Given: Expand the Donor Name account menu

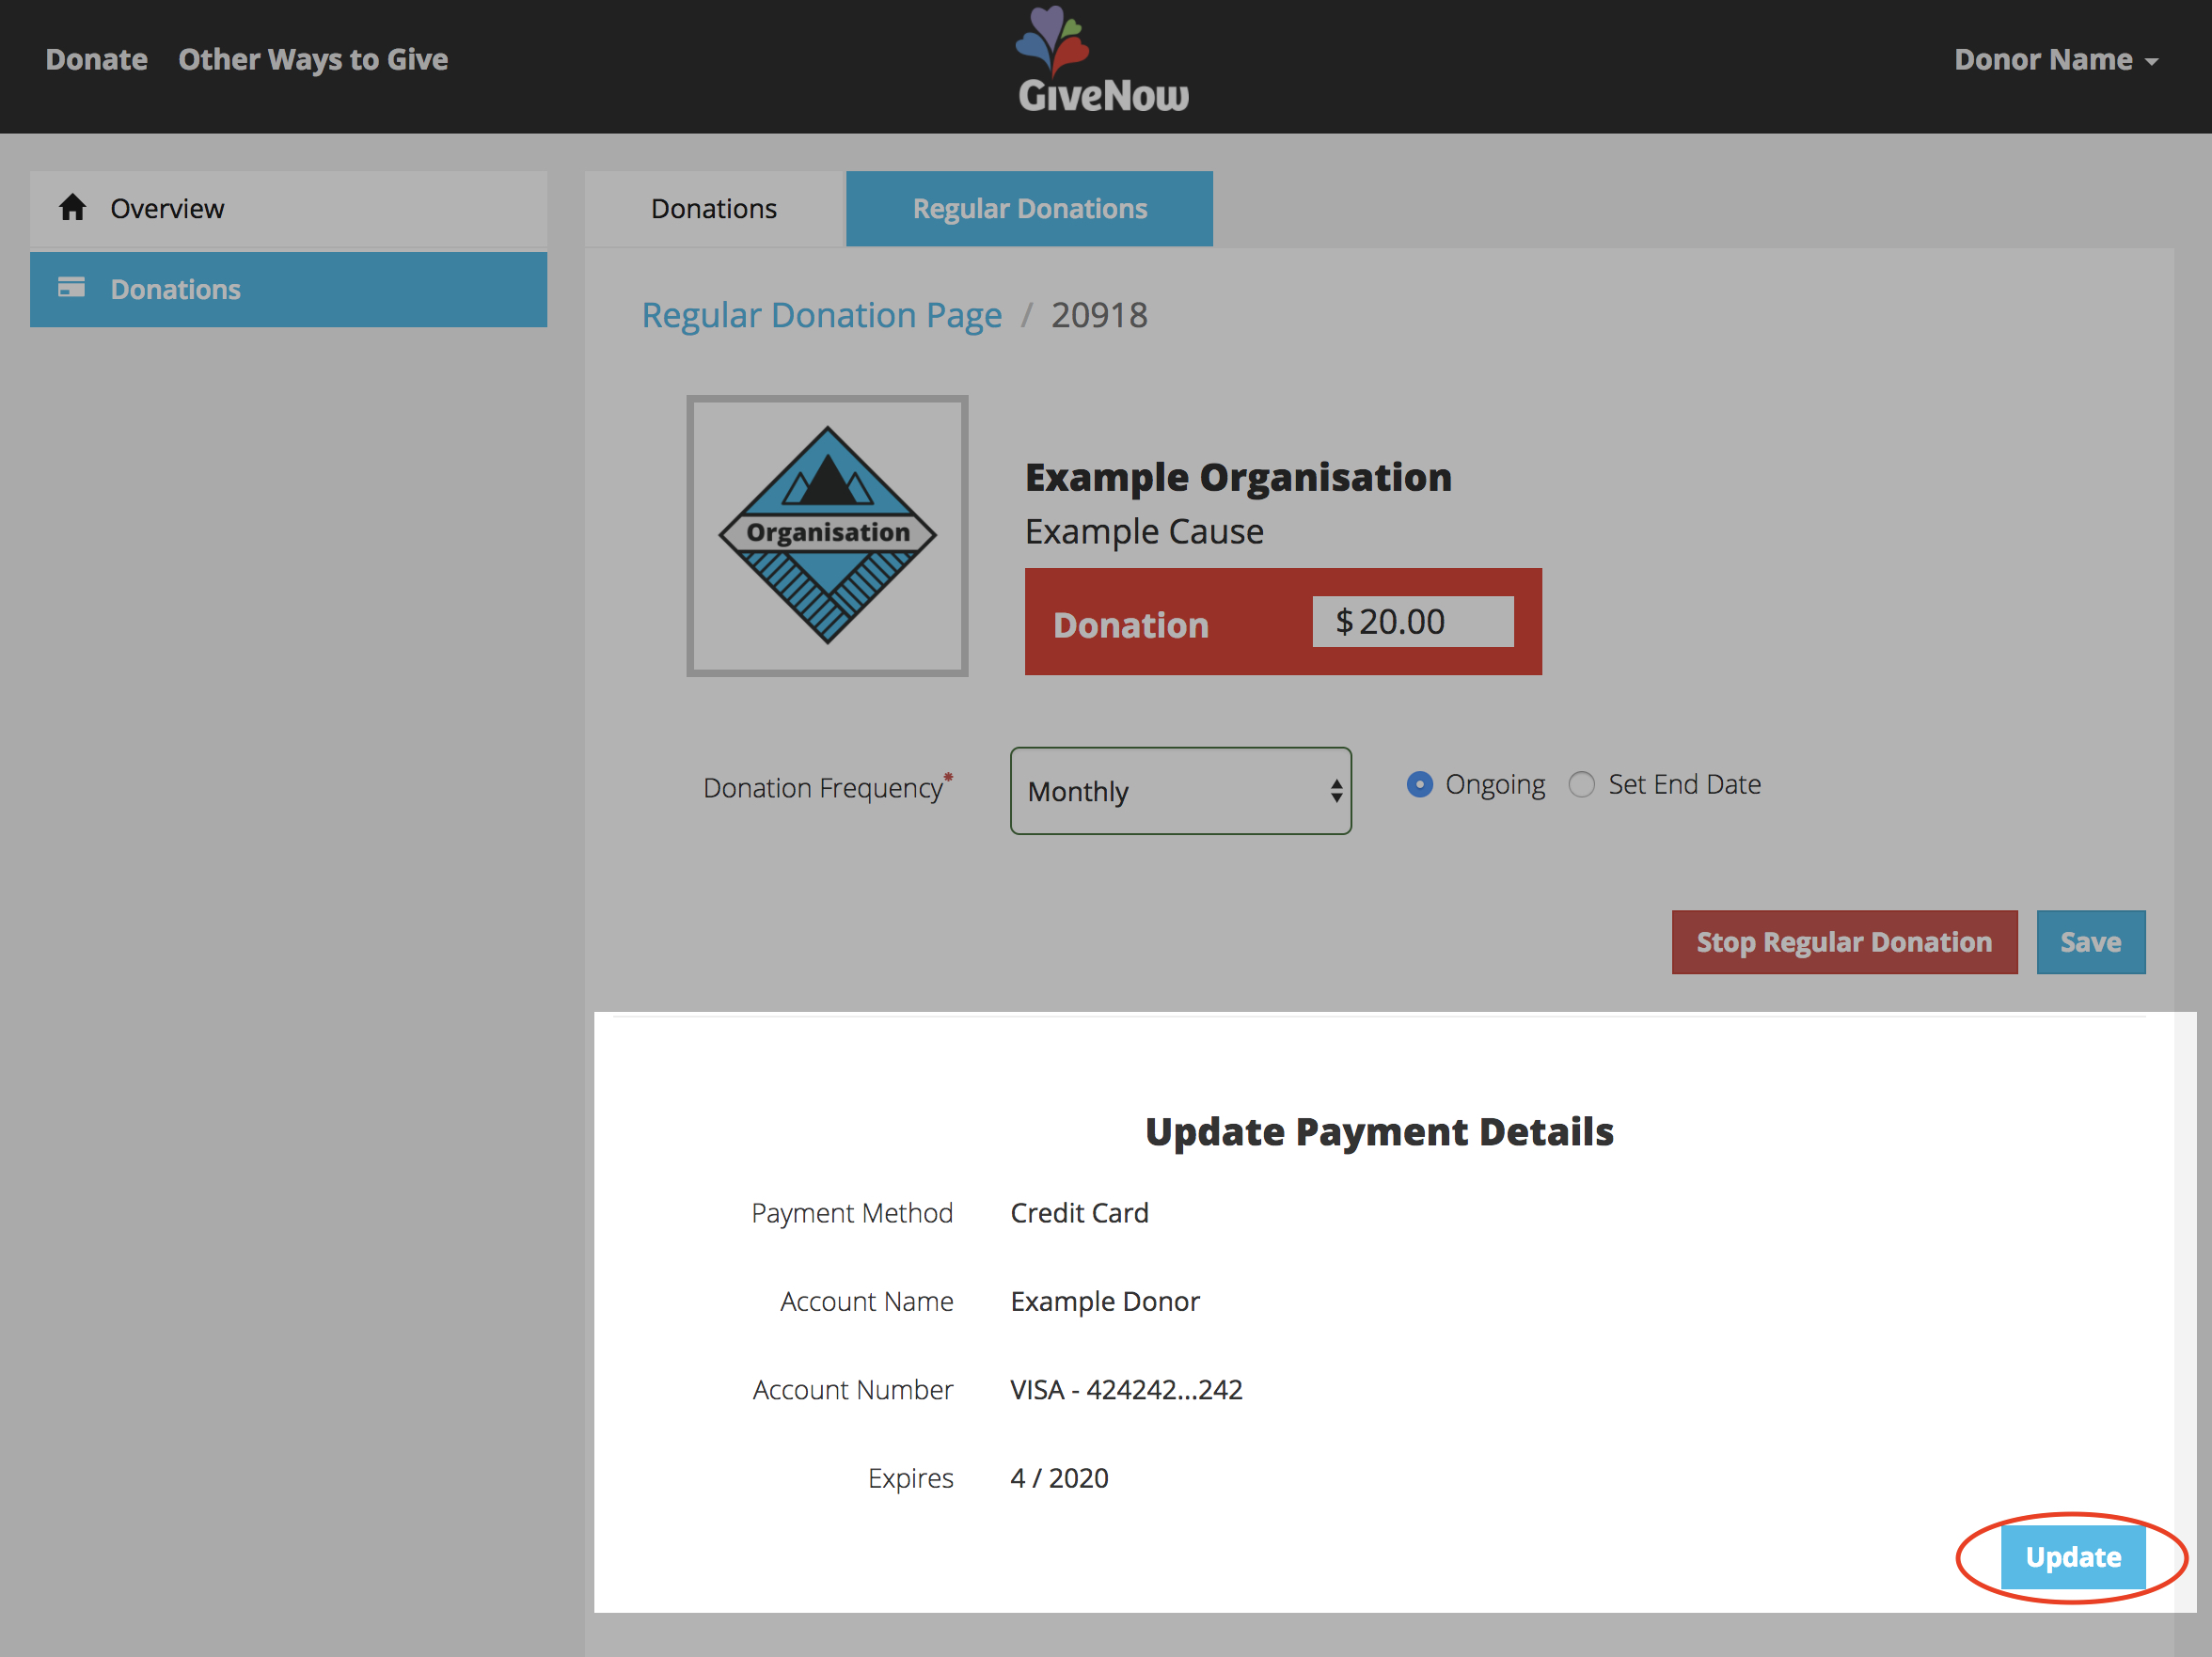Looking at the screenshot, I should tap(2055, 60).
